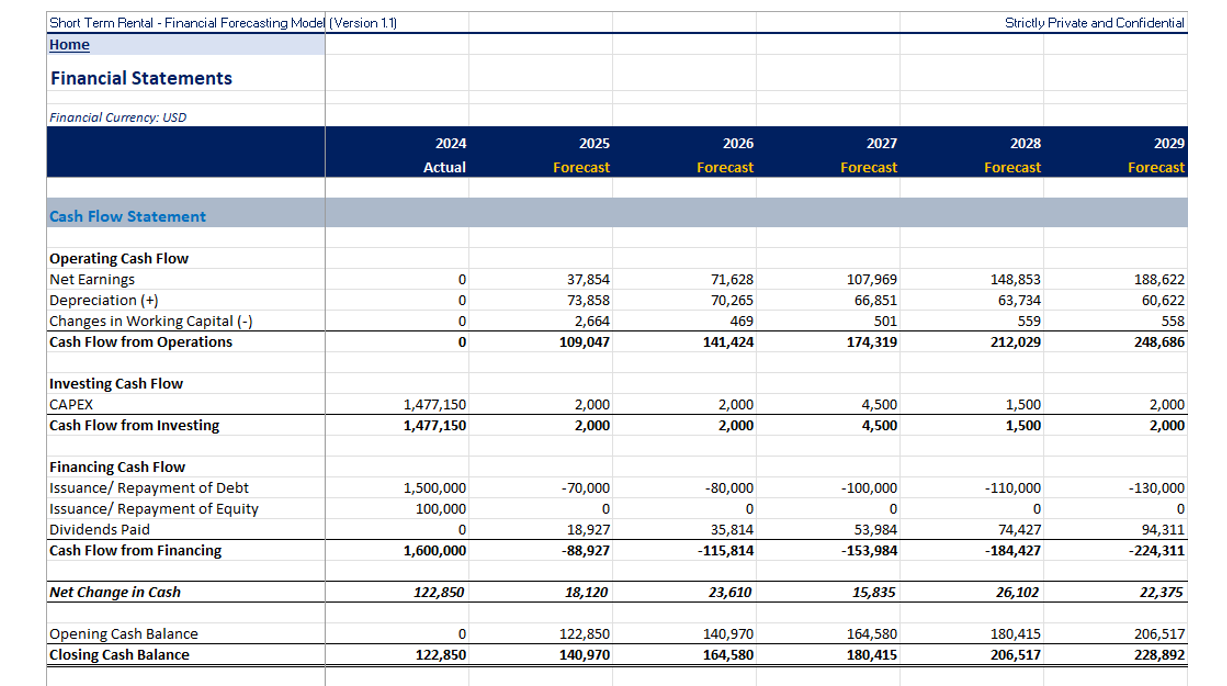Select the Investing Cash Flow section header
The width and height of the screenshot is (1227, 686).
(103, 383)
